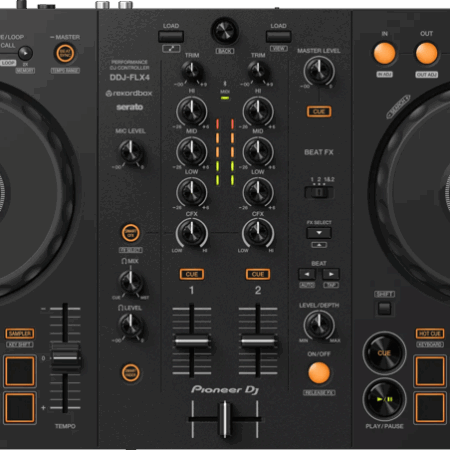Click the BEAT FX section label
This screenshot has height=450, width=450.
click(x=319, y=152)
